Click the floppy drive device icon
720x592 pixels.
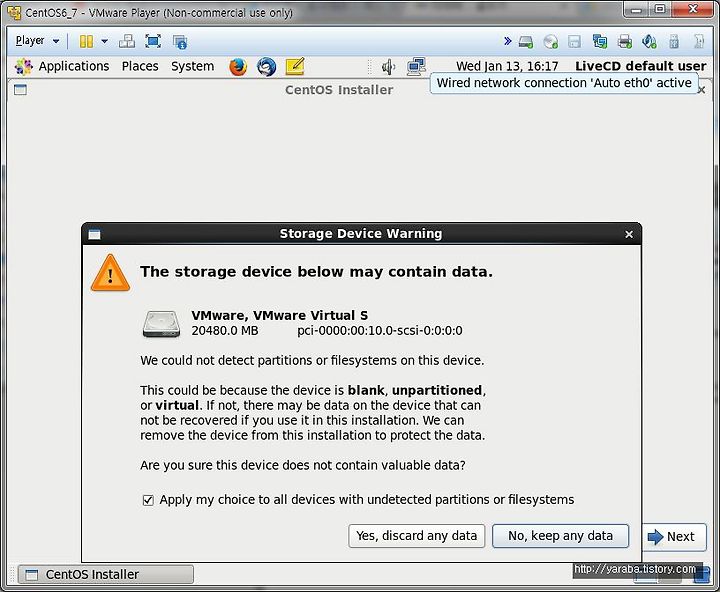pyautogui.click(x=574, y=42)
